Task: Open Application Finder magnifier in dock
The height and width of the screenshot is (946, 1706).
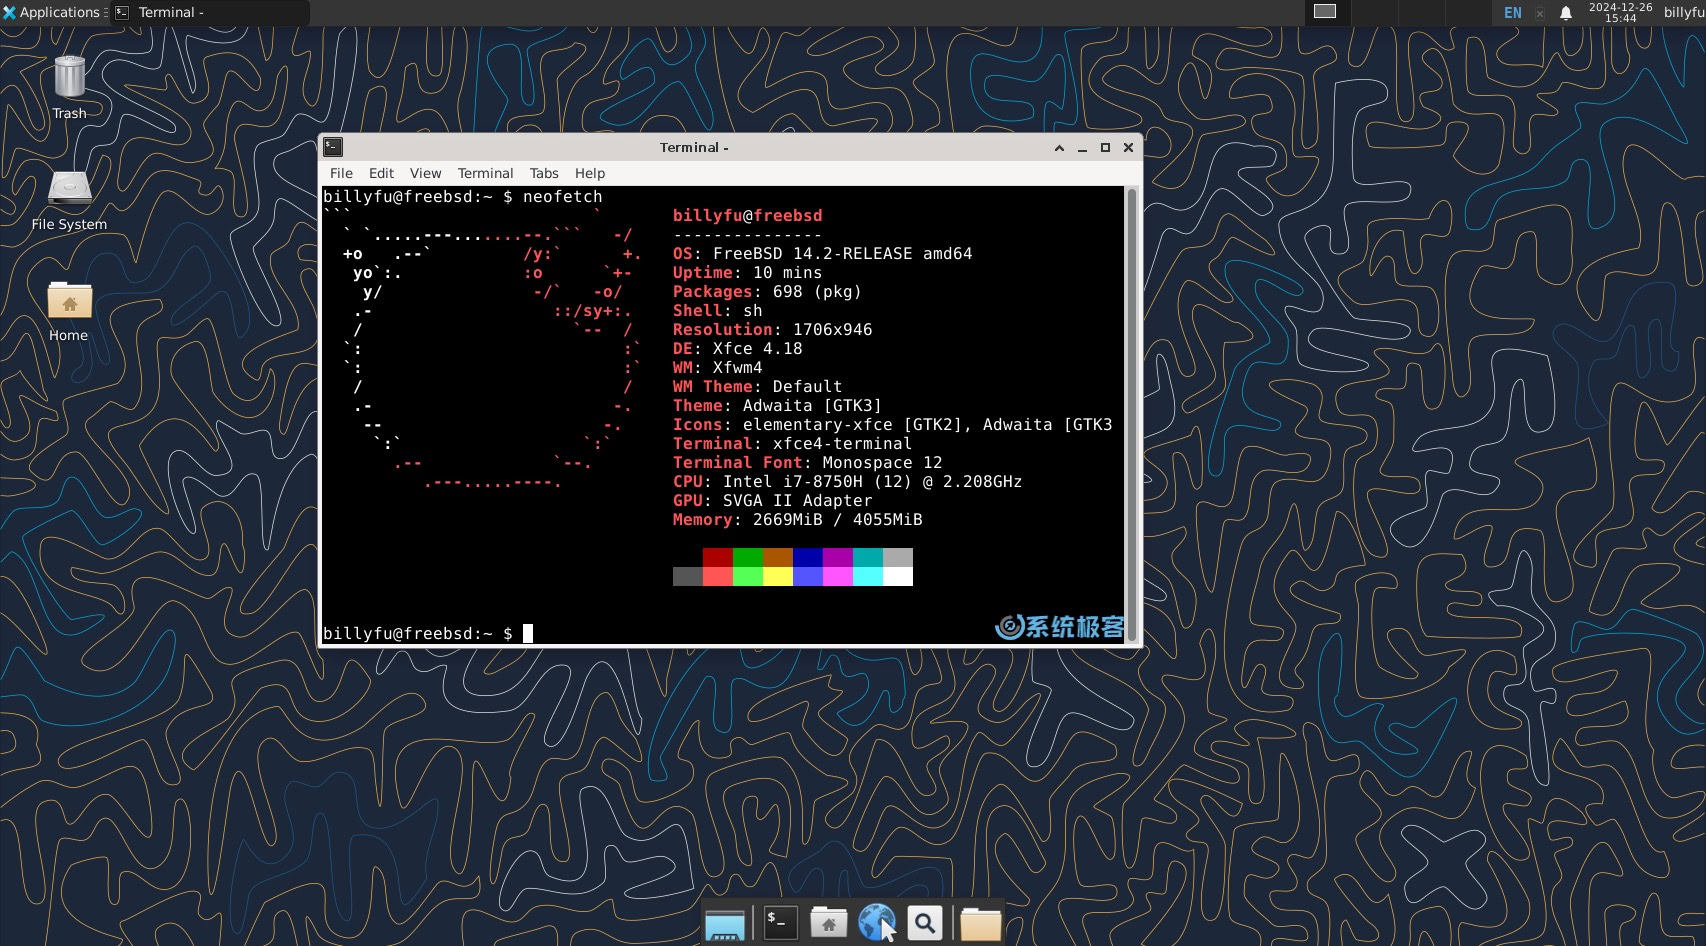Action: click(925, 923)
